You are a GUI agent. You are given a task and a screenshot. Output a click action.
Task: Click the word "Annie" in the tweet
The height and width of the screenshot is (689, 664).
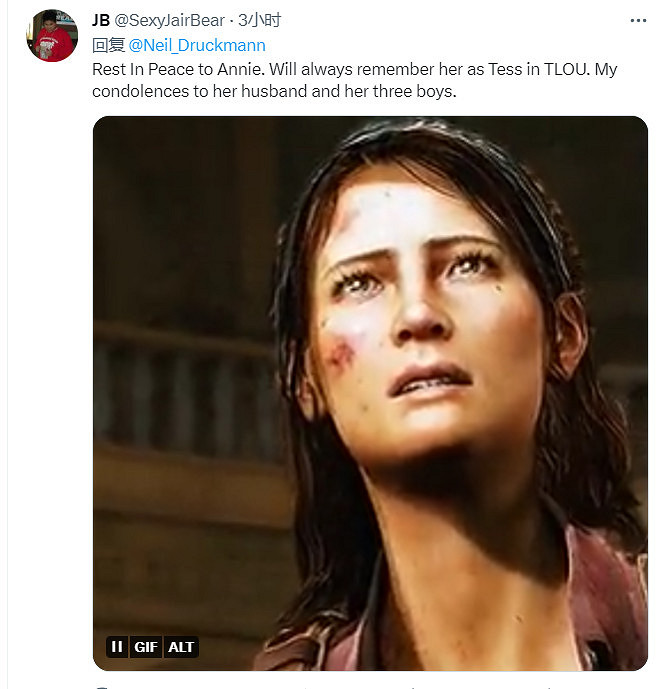click(x=238, y=70)
